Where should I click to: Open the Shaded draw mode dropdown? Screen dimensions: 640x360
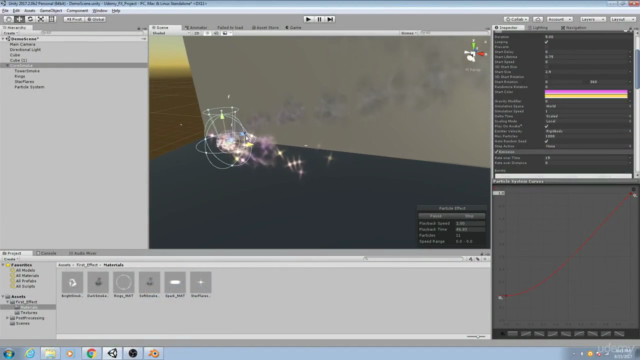pos(171,33)
